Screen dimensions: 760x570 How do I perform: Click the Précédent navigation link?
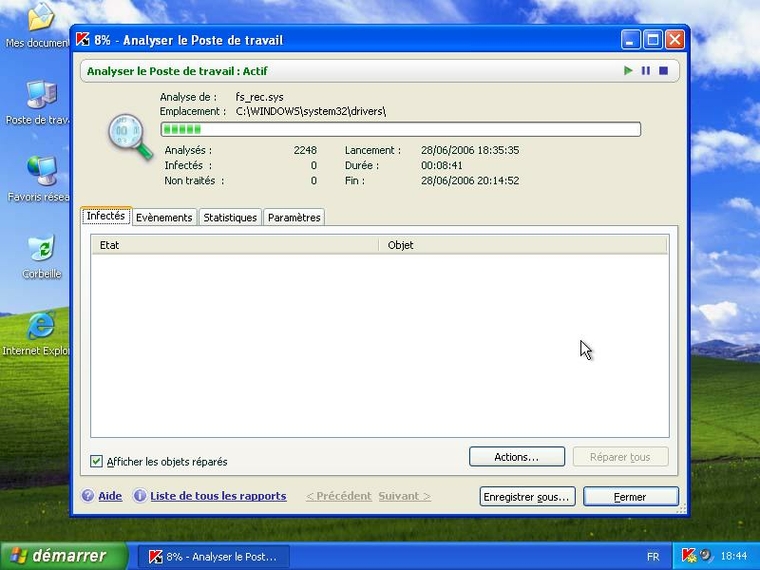click(339, 496)
